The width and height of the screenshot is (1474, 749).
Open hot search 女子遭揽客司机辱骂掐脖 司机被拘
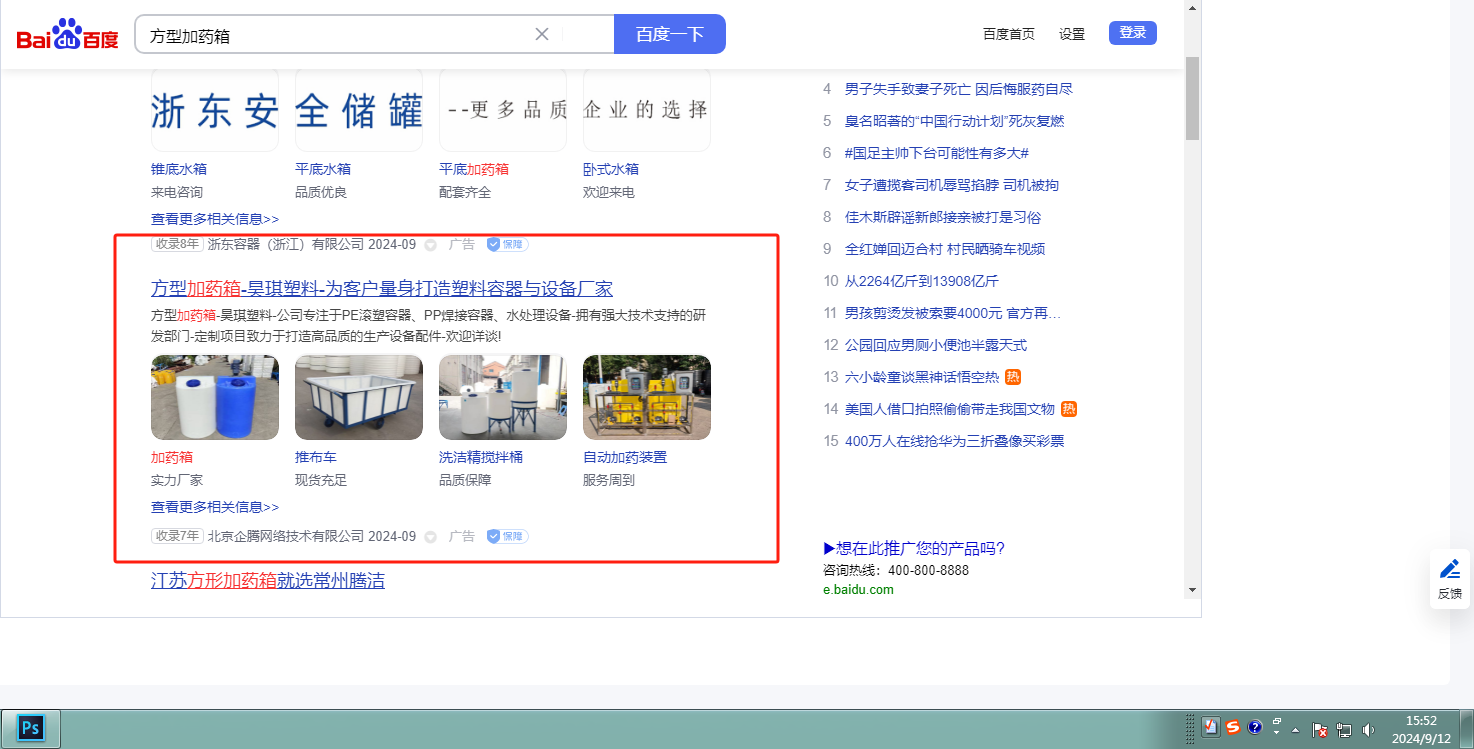952,185
